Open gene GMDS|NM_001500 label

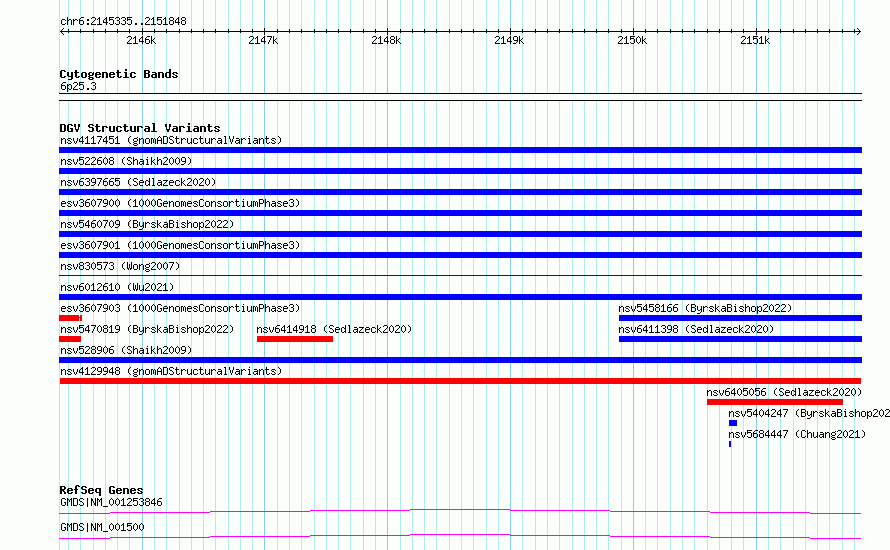click(102, 527)
